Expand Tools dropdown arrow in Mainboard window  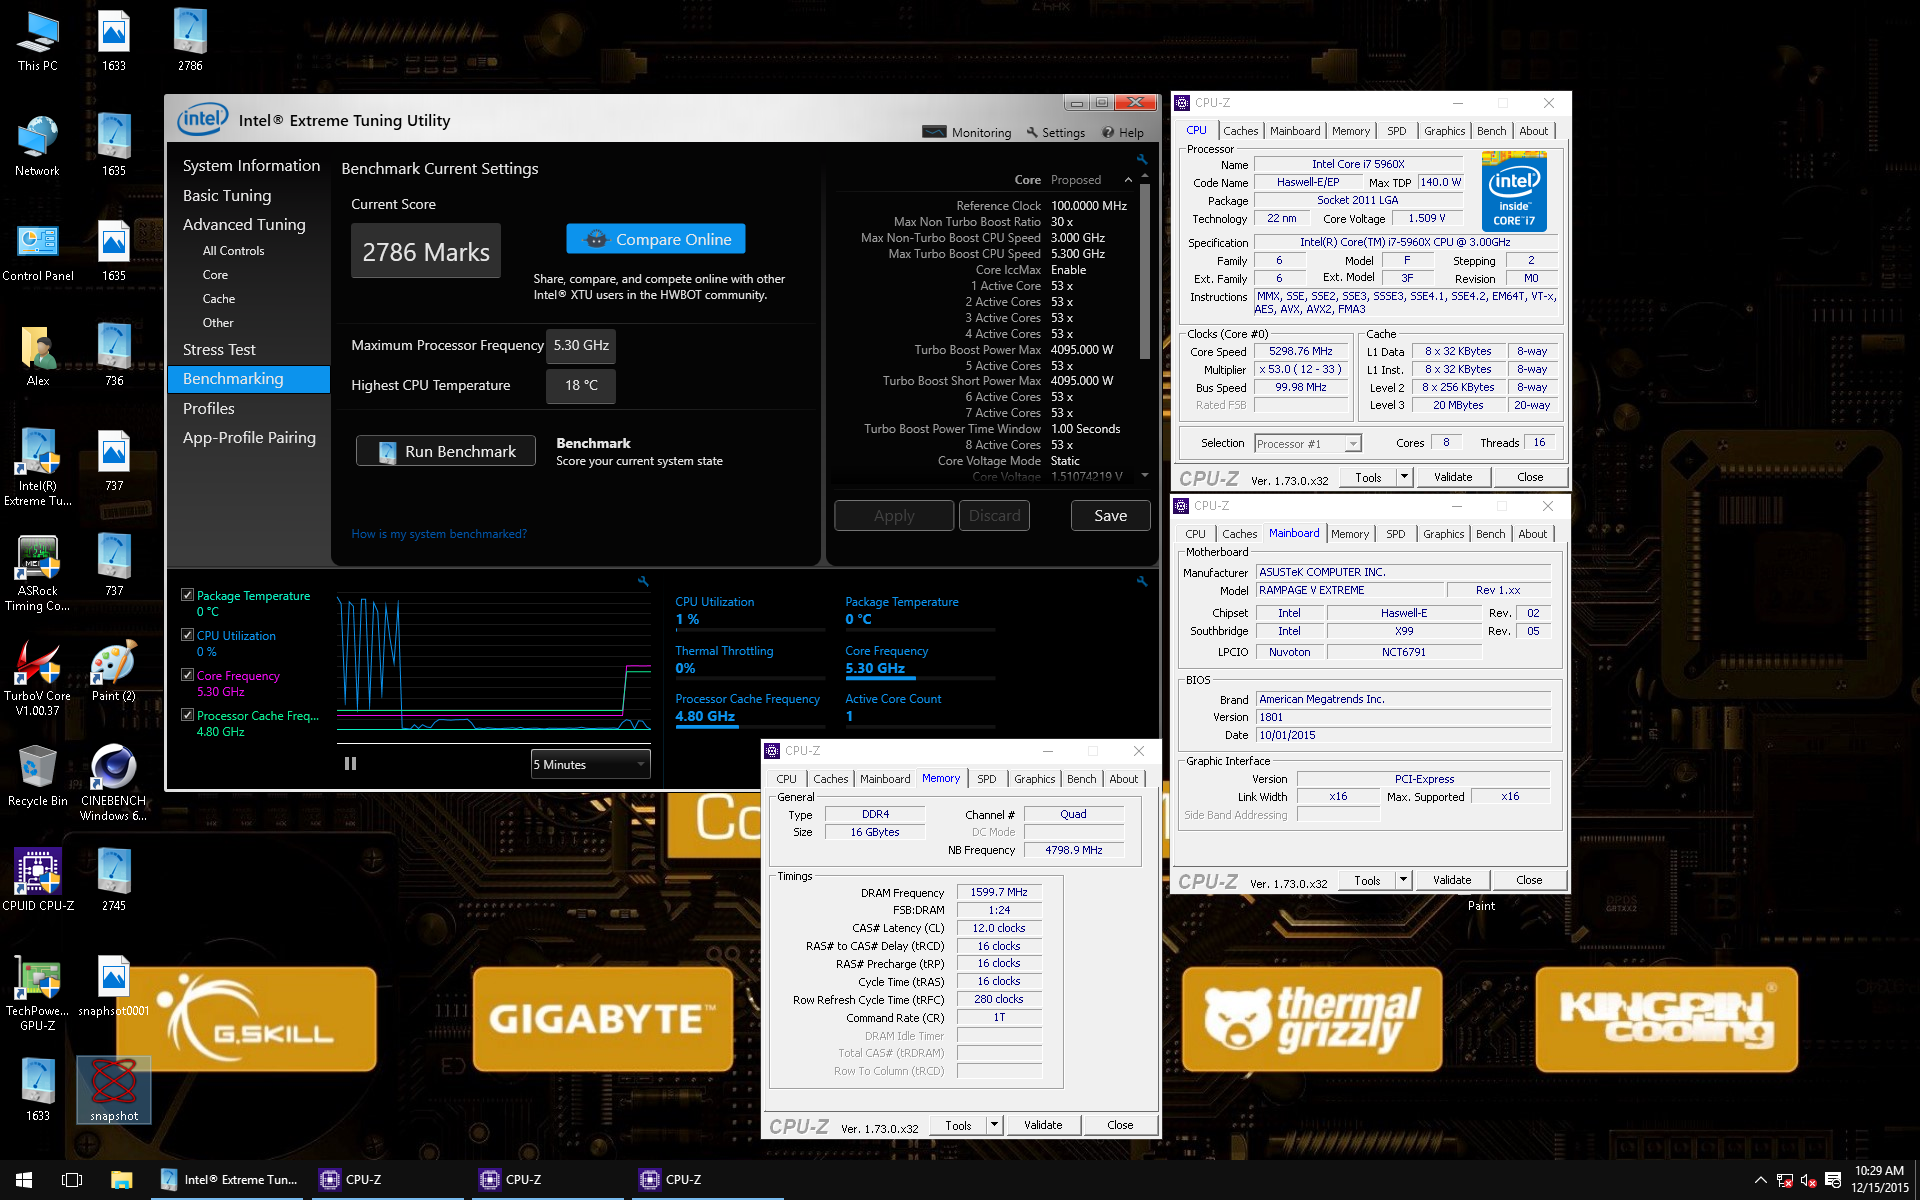point(1403,880)
